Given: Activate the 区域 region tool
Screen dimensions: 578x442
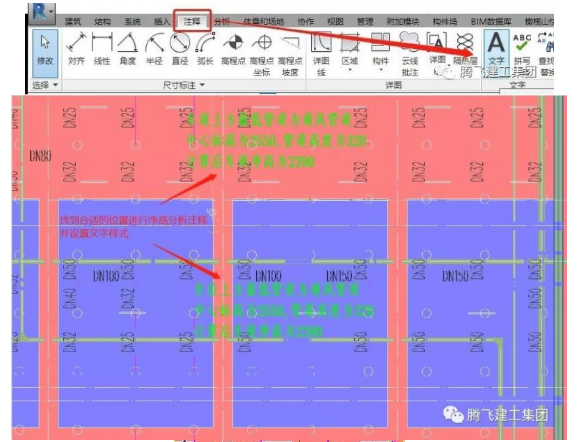Looking at the screenshot, I should click(349, 49).
